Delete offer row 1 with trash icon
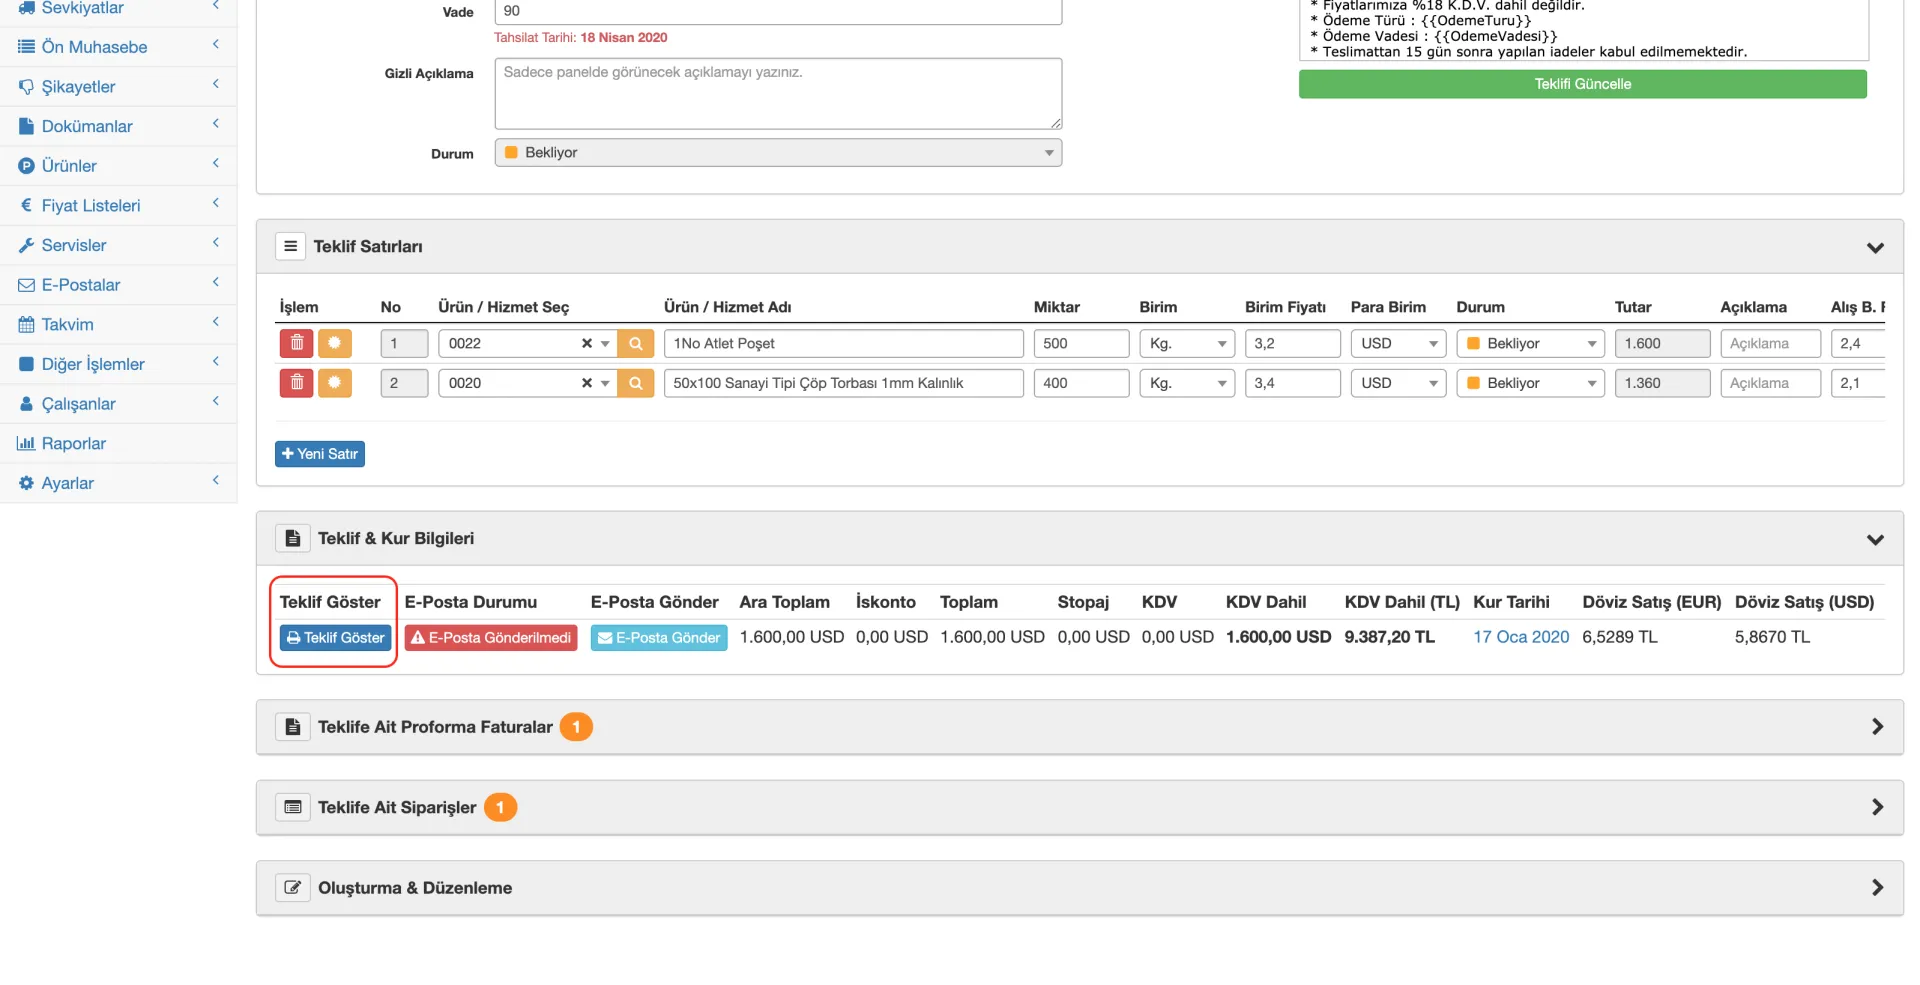The width and height of the screenshot is (1920, 985). 296,343
